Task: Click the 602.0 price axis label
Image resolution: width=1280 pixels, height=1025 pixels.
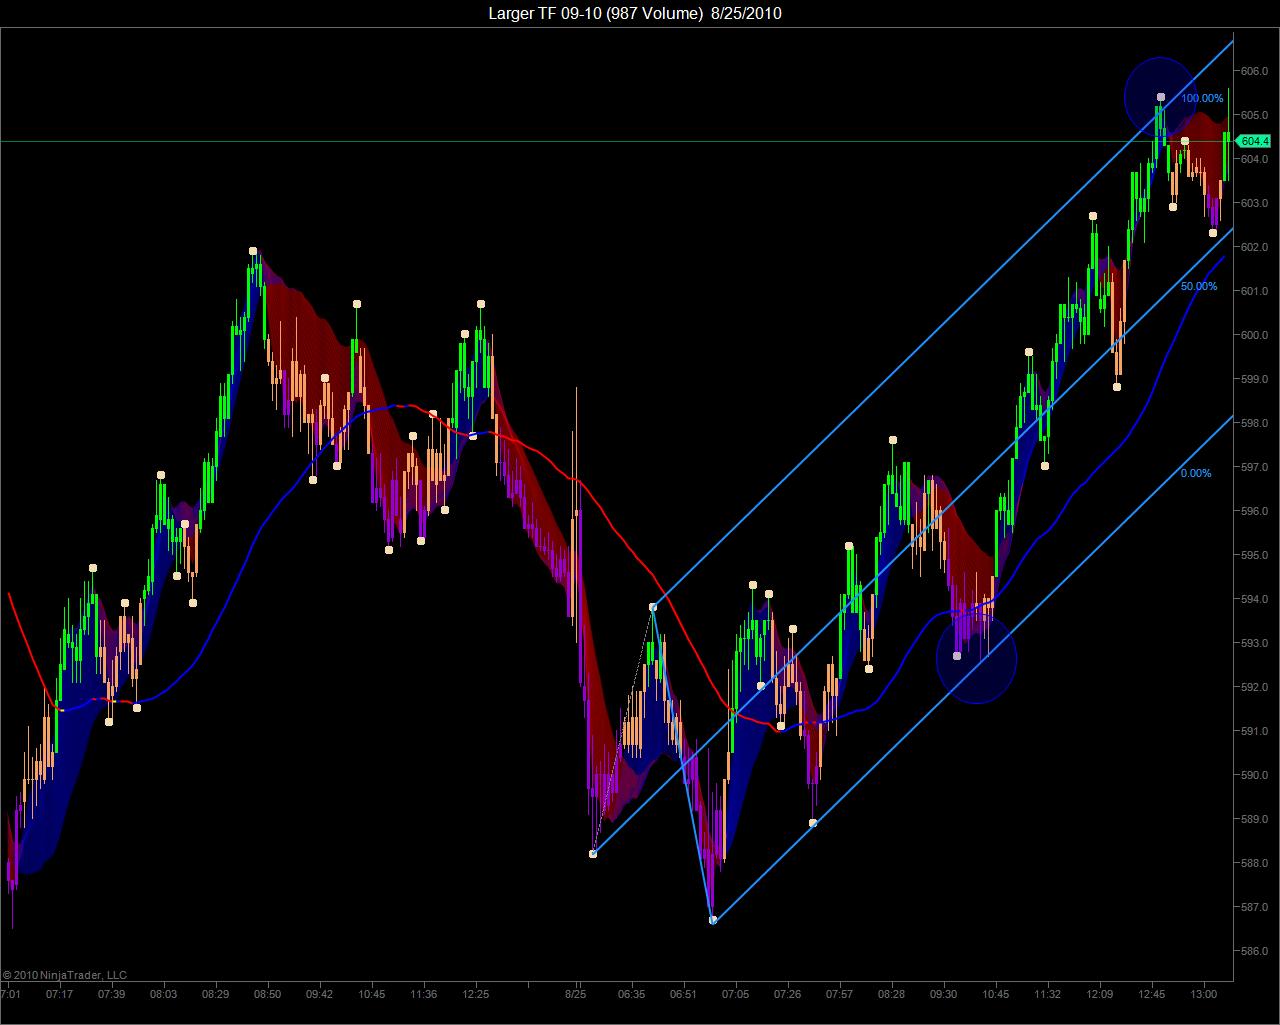Action: pyautogui.click(x=1254, y=247)
